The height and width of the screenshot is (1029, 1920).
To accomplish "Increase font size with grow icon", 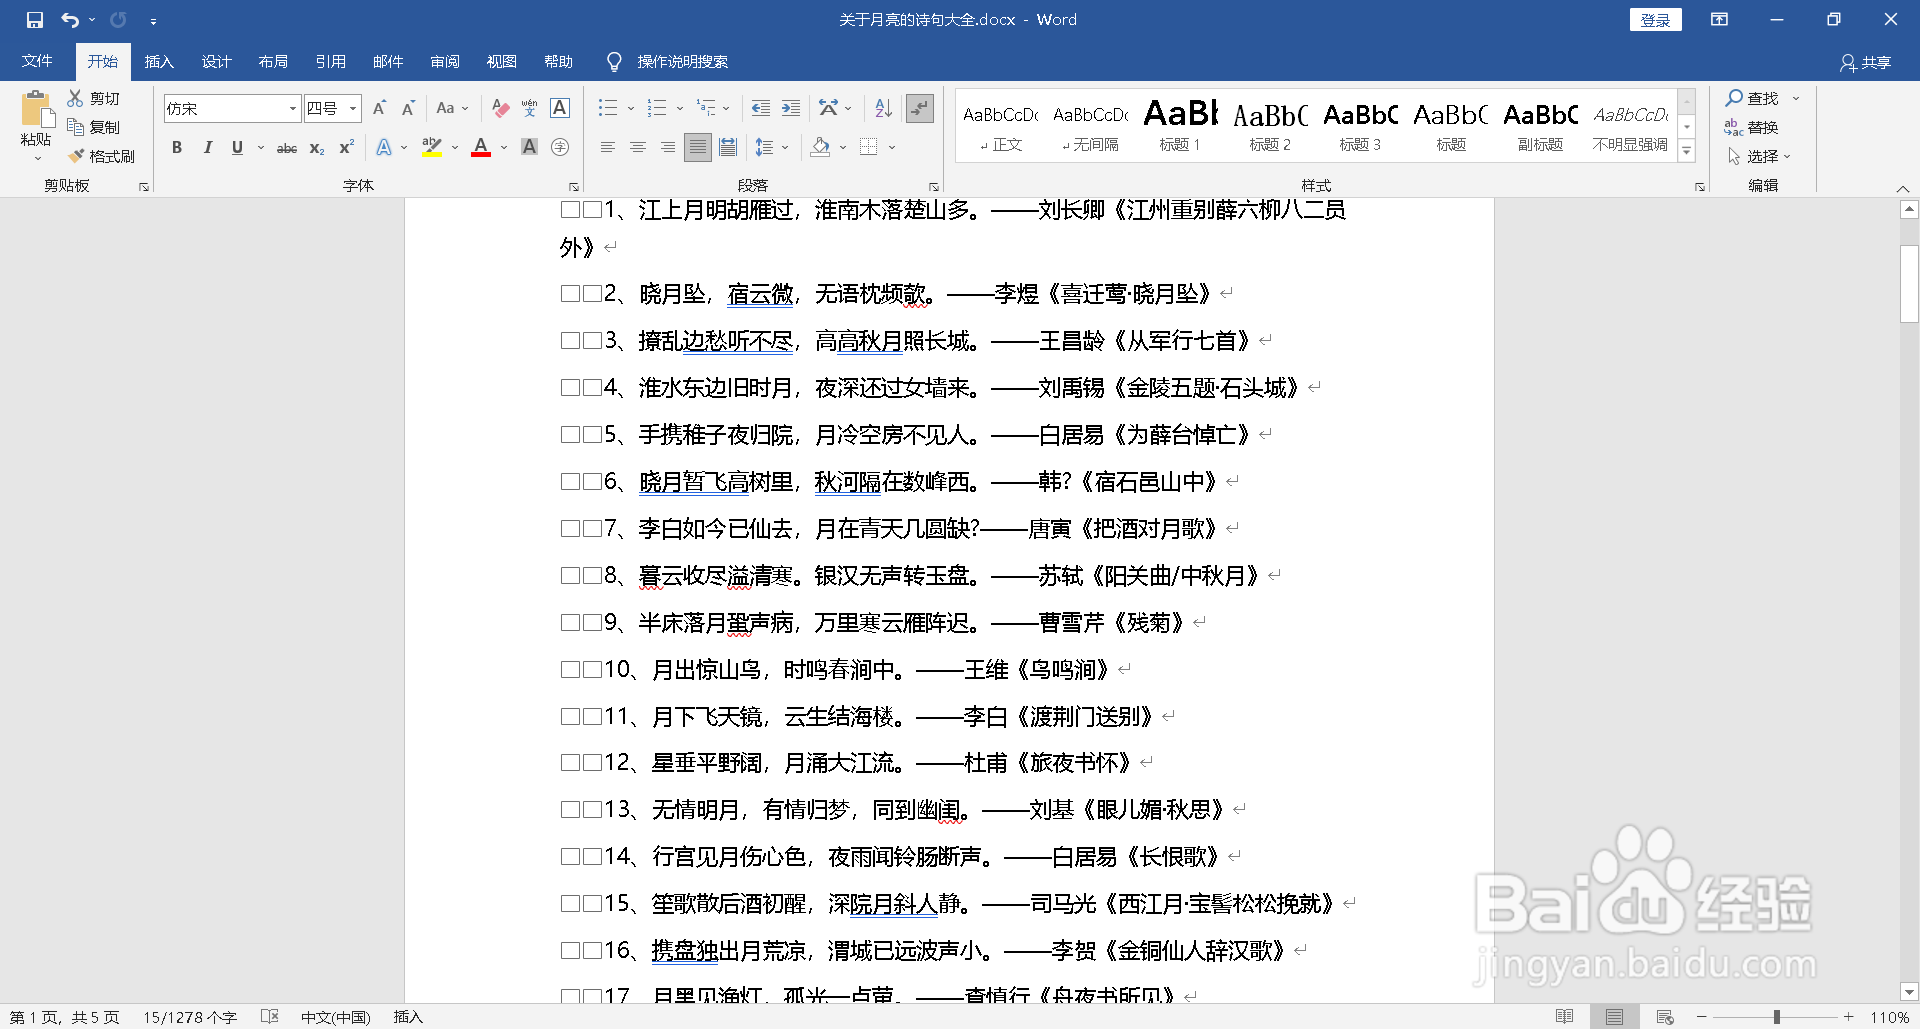I will point(379,108).
